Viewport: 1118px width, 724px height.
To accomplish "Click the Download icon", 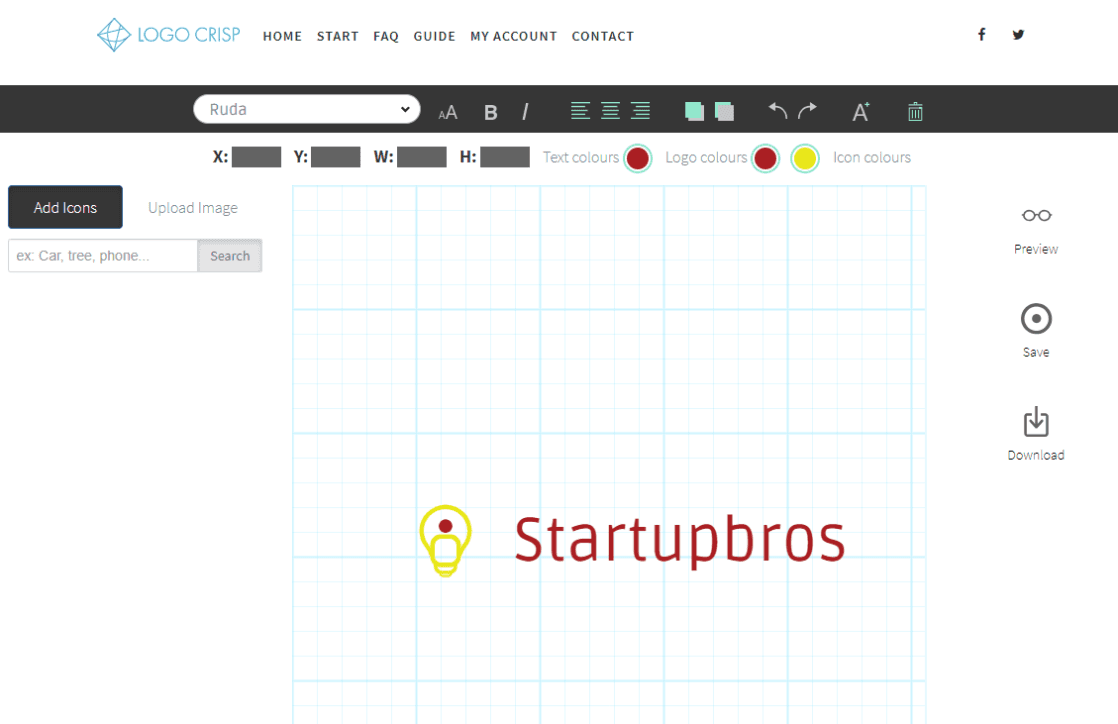I will (1036, 422).
